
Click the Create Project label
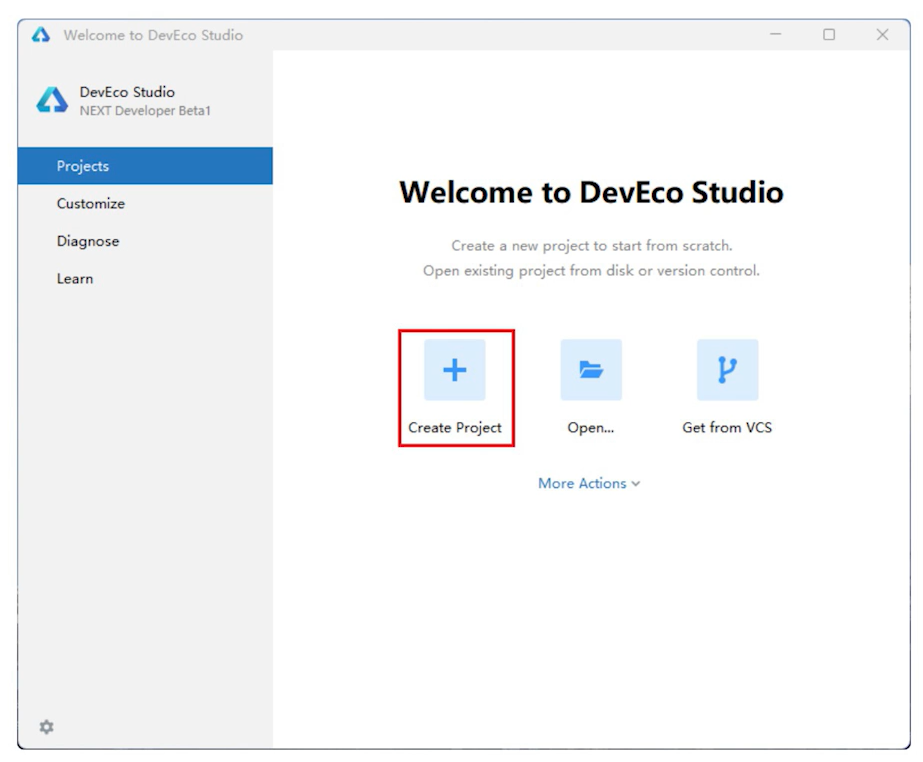pos(455,428)
